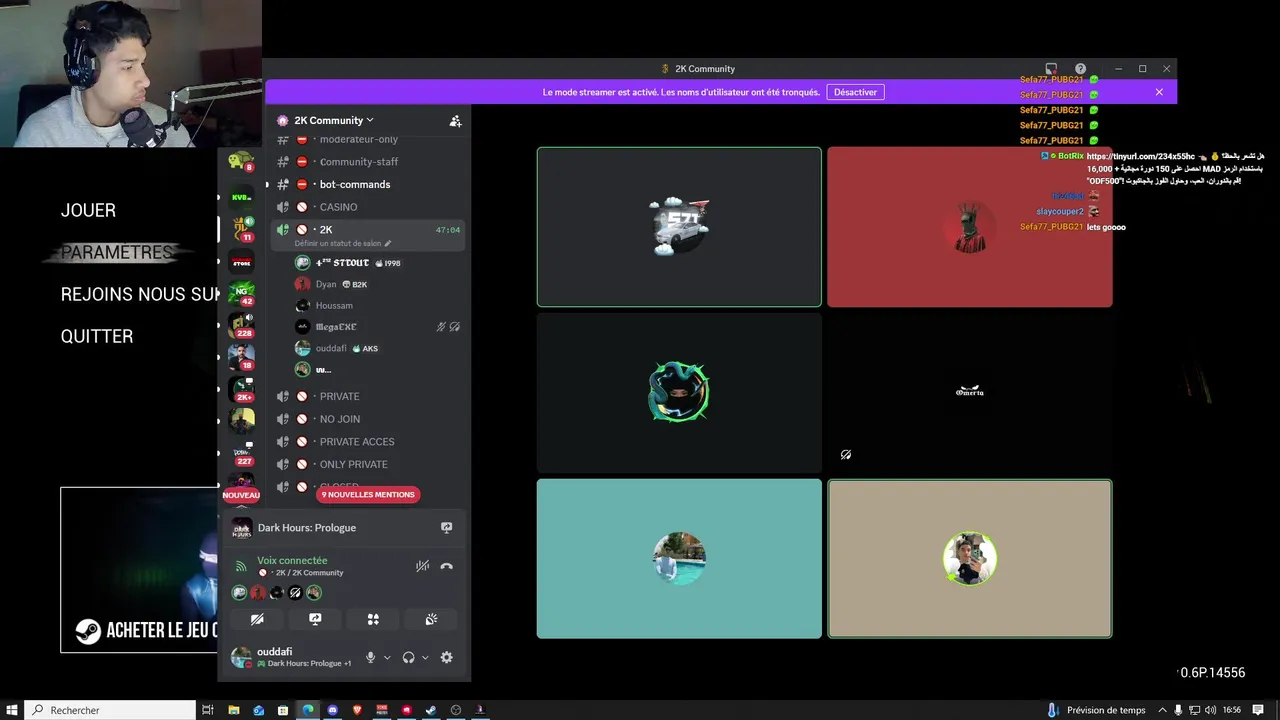Select voice member Houssam
The width and height of the screenshot is (1280, 720).
(x=334, y=305)
